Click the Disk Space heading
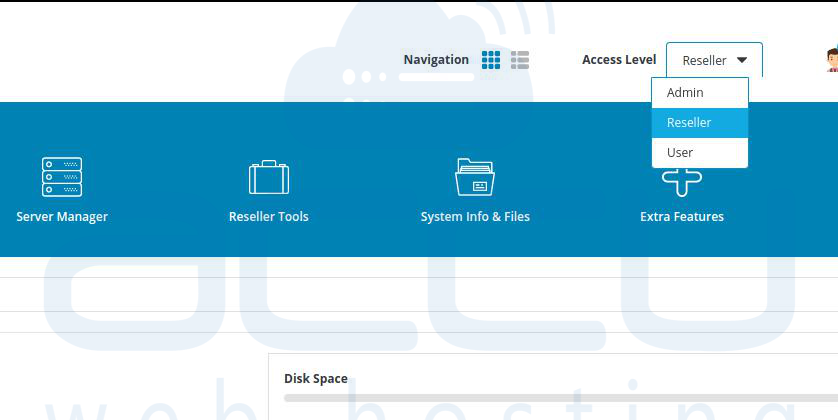Screen dimensions: 838x420 pyautogui.click(x=316, y=379)
